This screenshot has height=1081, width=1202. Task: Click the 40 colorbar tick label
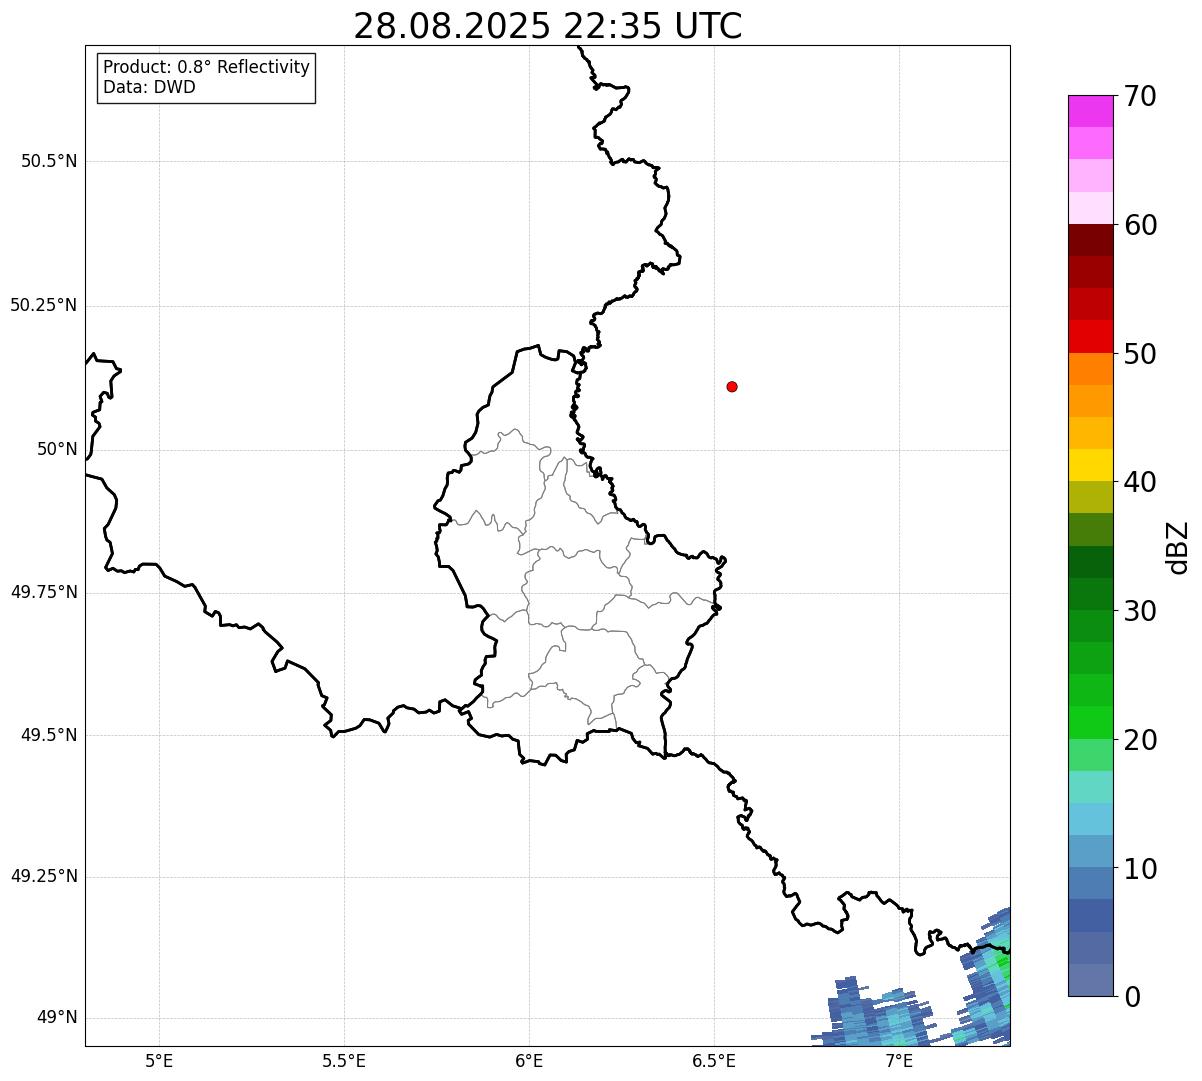coord(1141,482)
